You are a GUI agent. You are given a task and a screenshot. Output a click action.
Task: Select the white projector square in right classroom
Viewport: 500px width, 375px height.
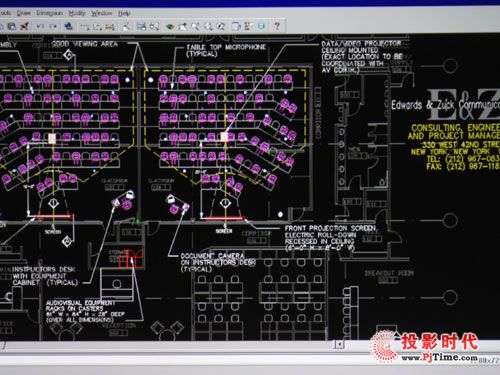tap(224, 137)
